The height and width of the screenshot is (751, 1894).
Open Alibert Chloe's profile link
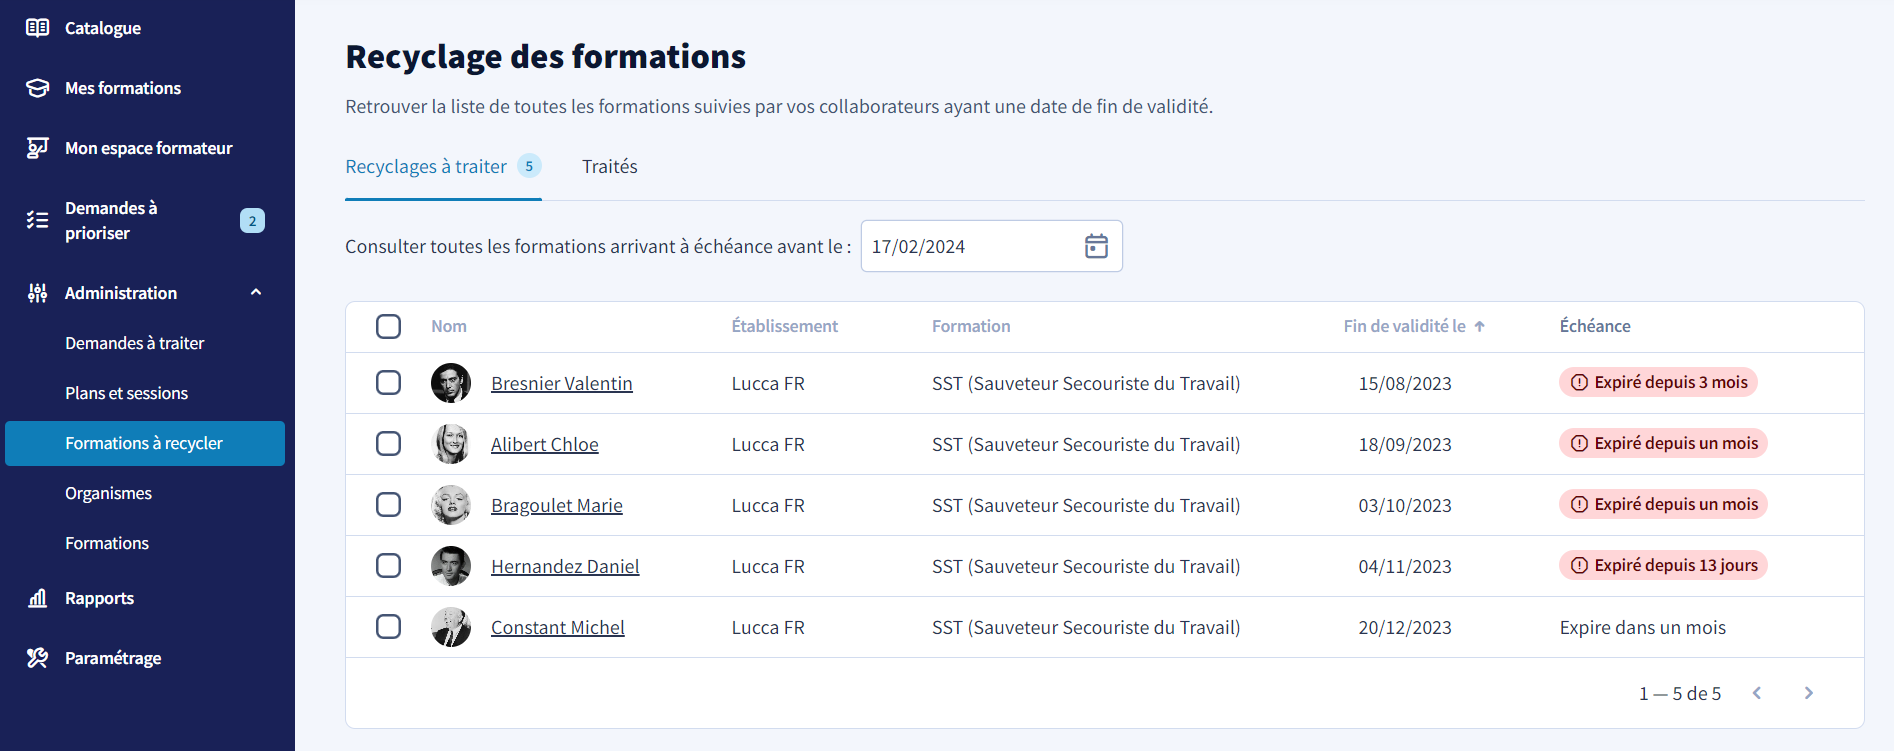[x=545, y=444]
